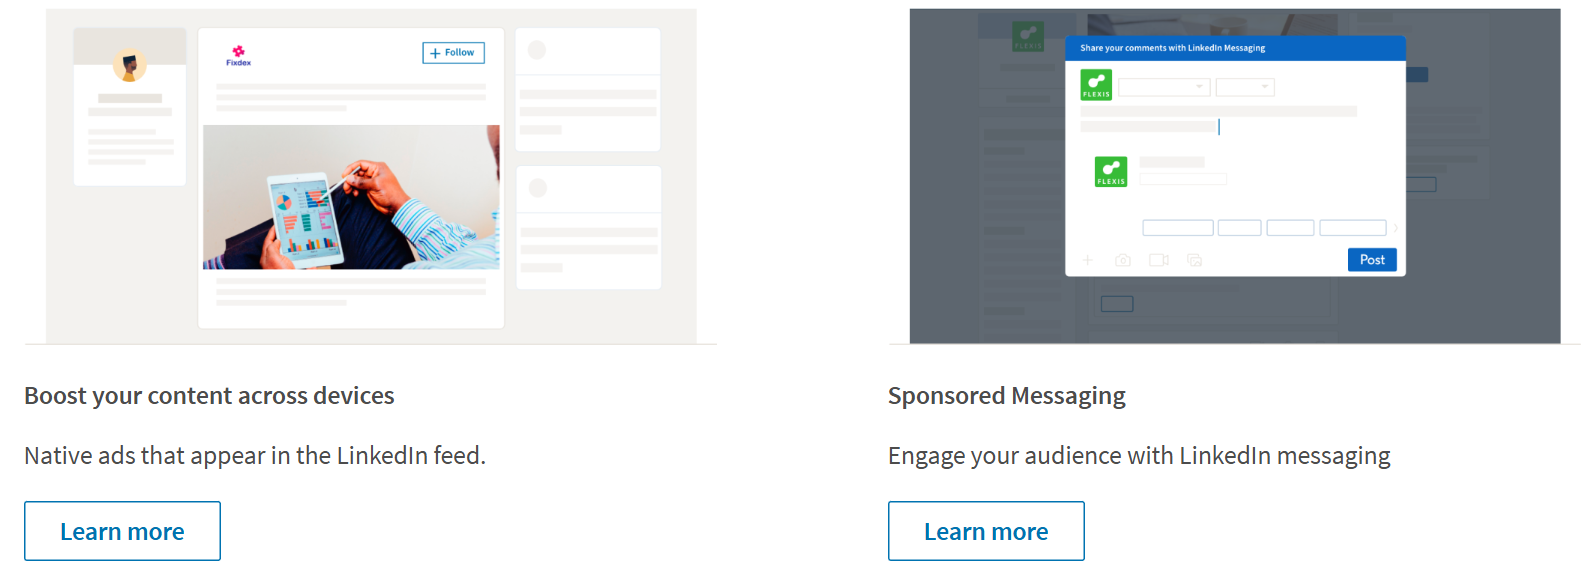Click the first quick-reply box in the composer
1588x573 pixels.
click(x=1178, y=228)
